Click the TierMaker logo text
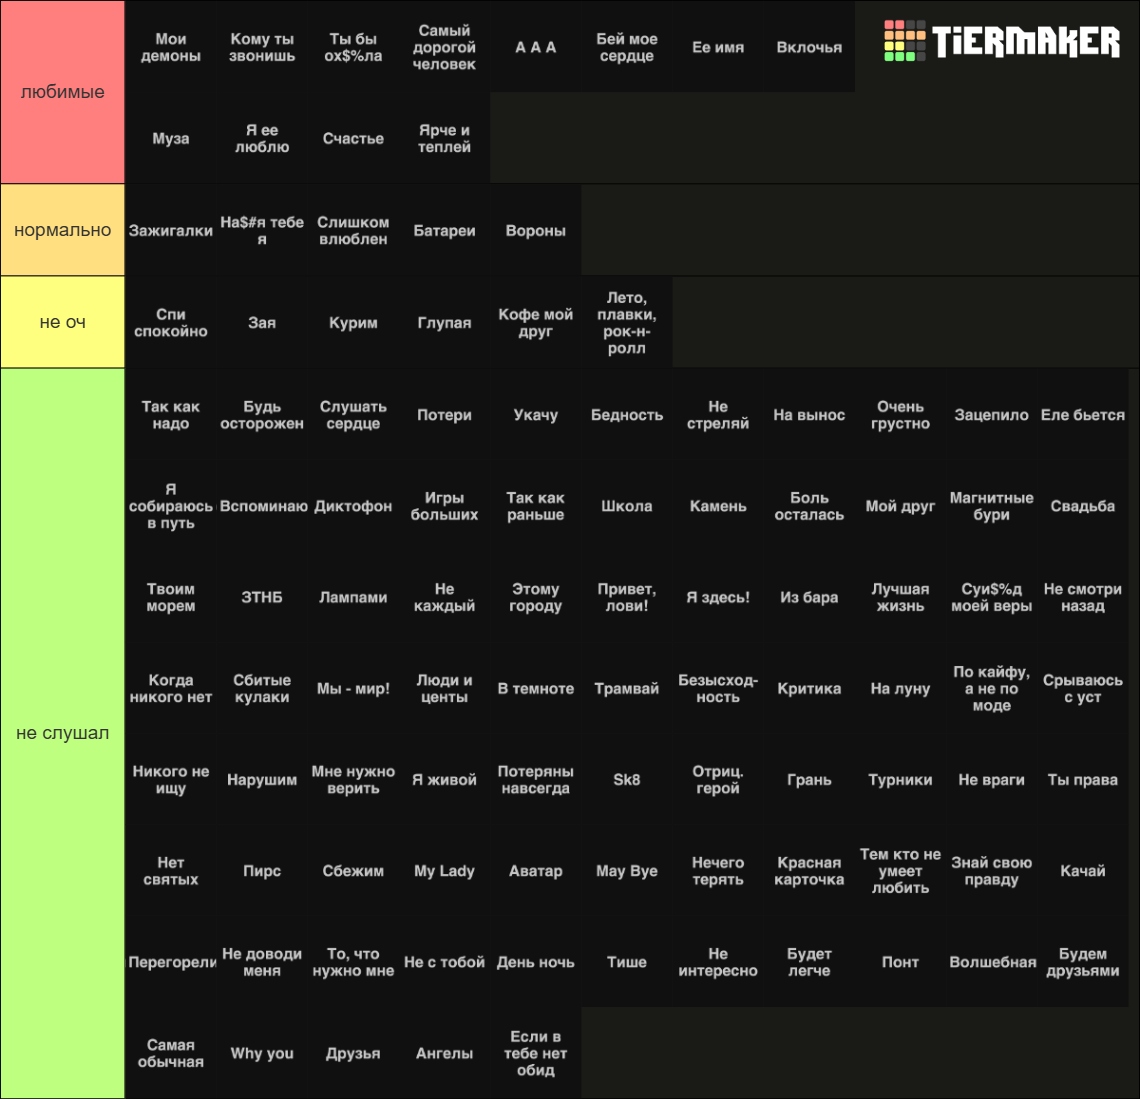The image size is (1140, 1099). [x=1026, y=41]
